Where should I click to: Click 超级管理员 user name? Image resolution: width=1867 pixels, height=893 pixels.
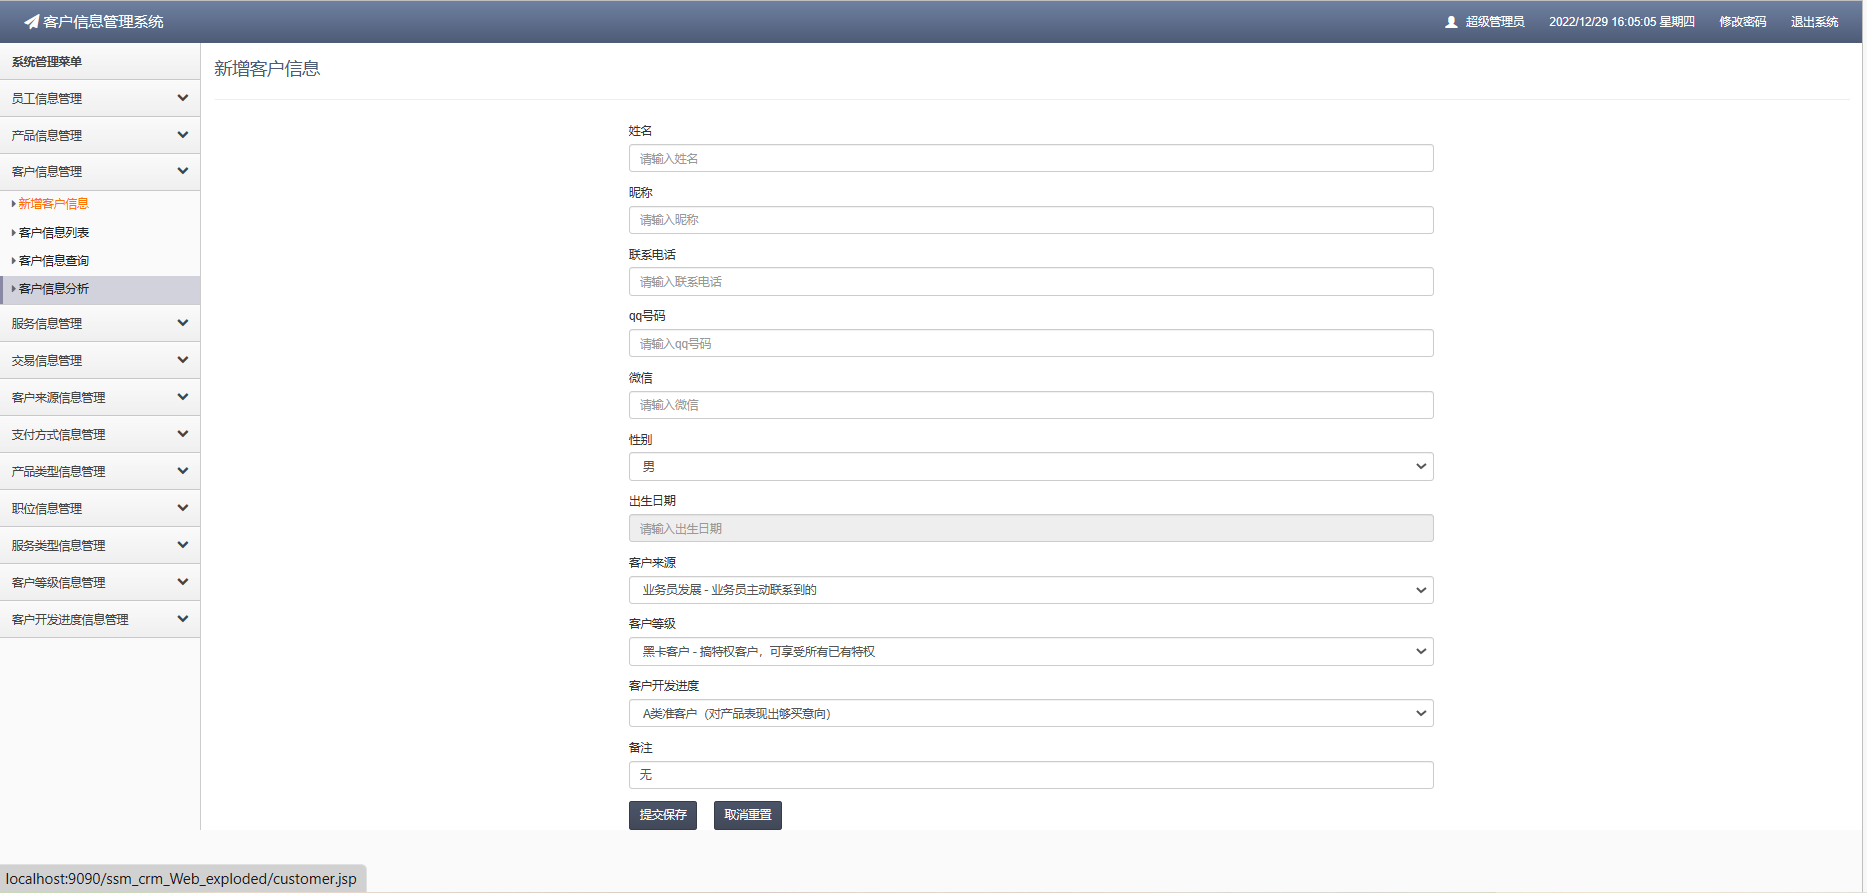click(1495, 22)
